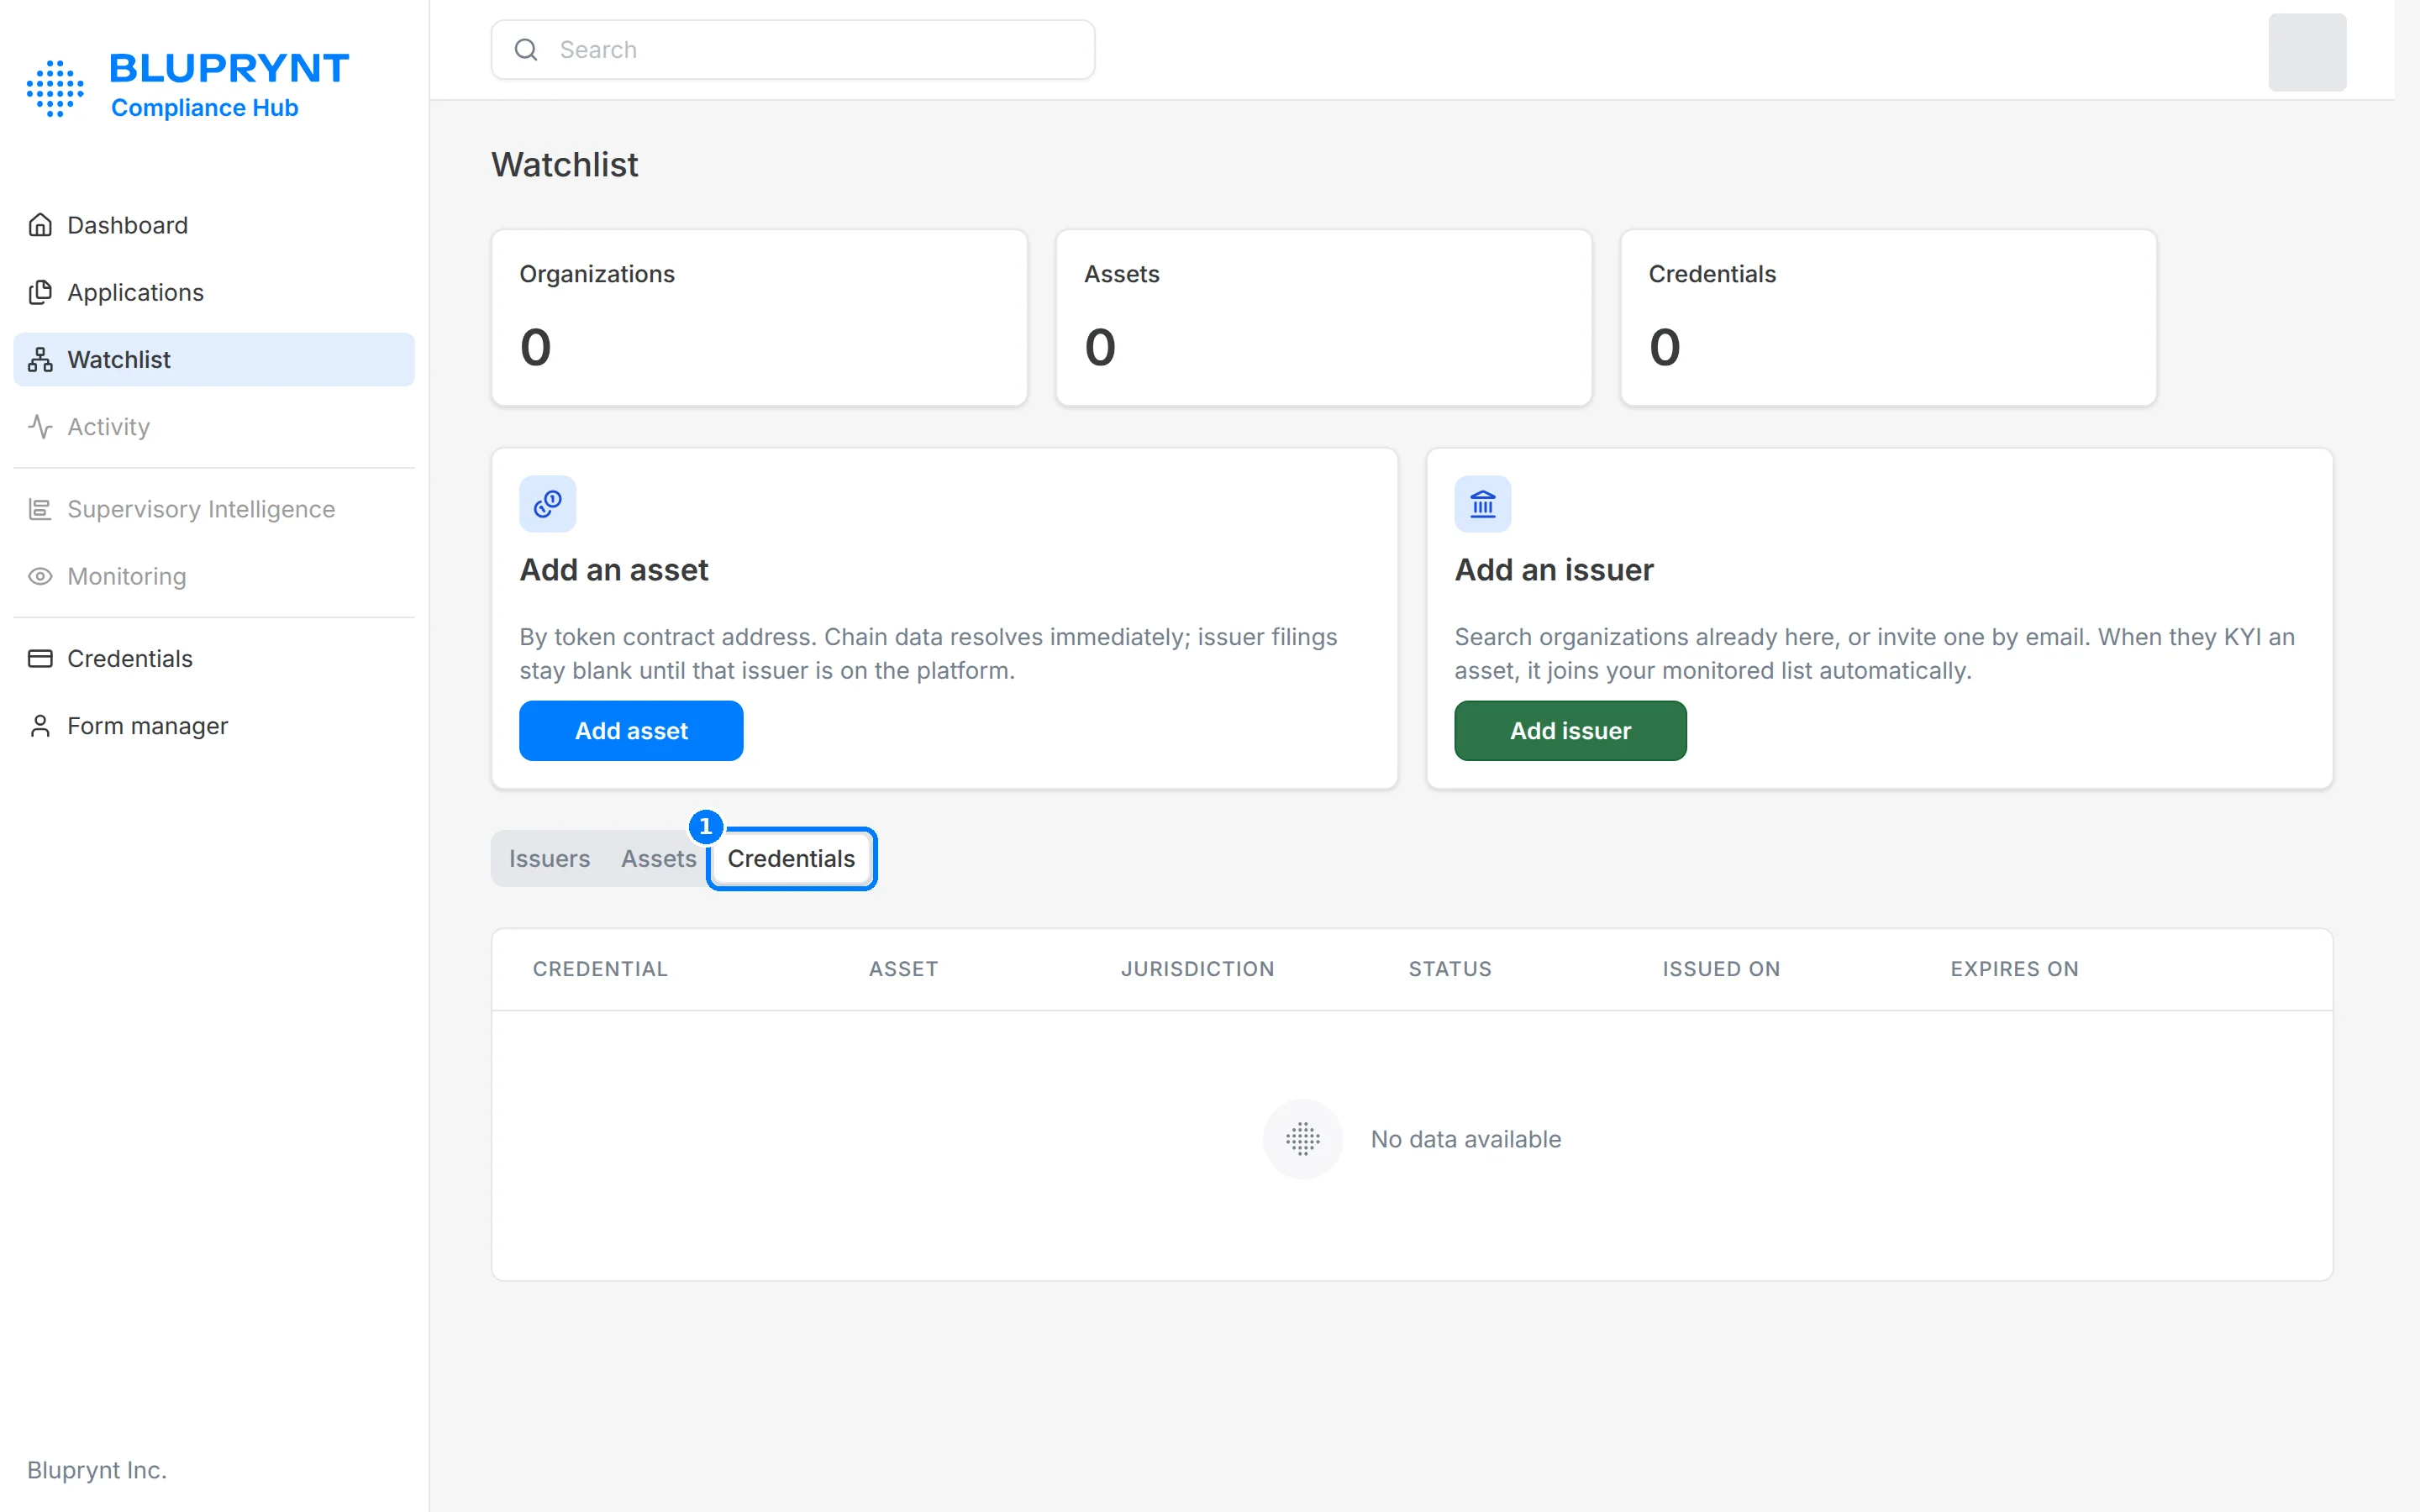Click the Bluprynt Inc. footer text
Screen dimensions: 2420x1512
click(x=97, y=1469)
